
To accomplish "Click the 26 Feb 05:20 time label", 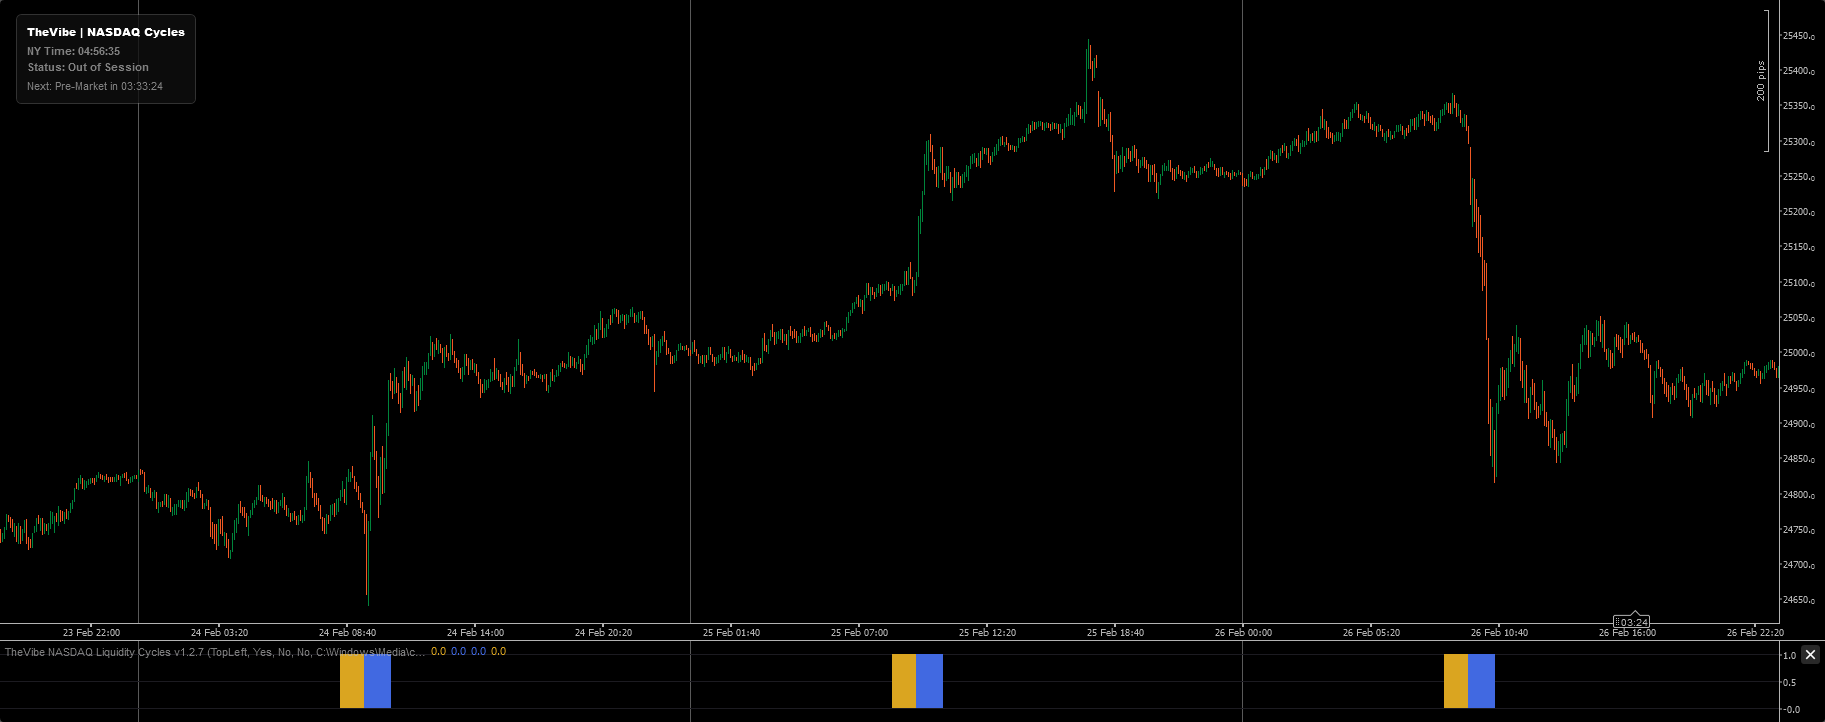I will [1371, 633].
